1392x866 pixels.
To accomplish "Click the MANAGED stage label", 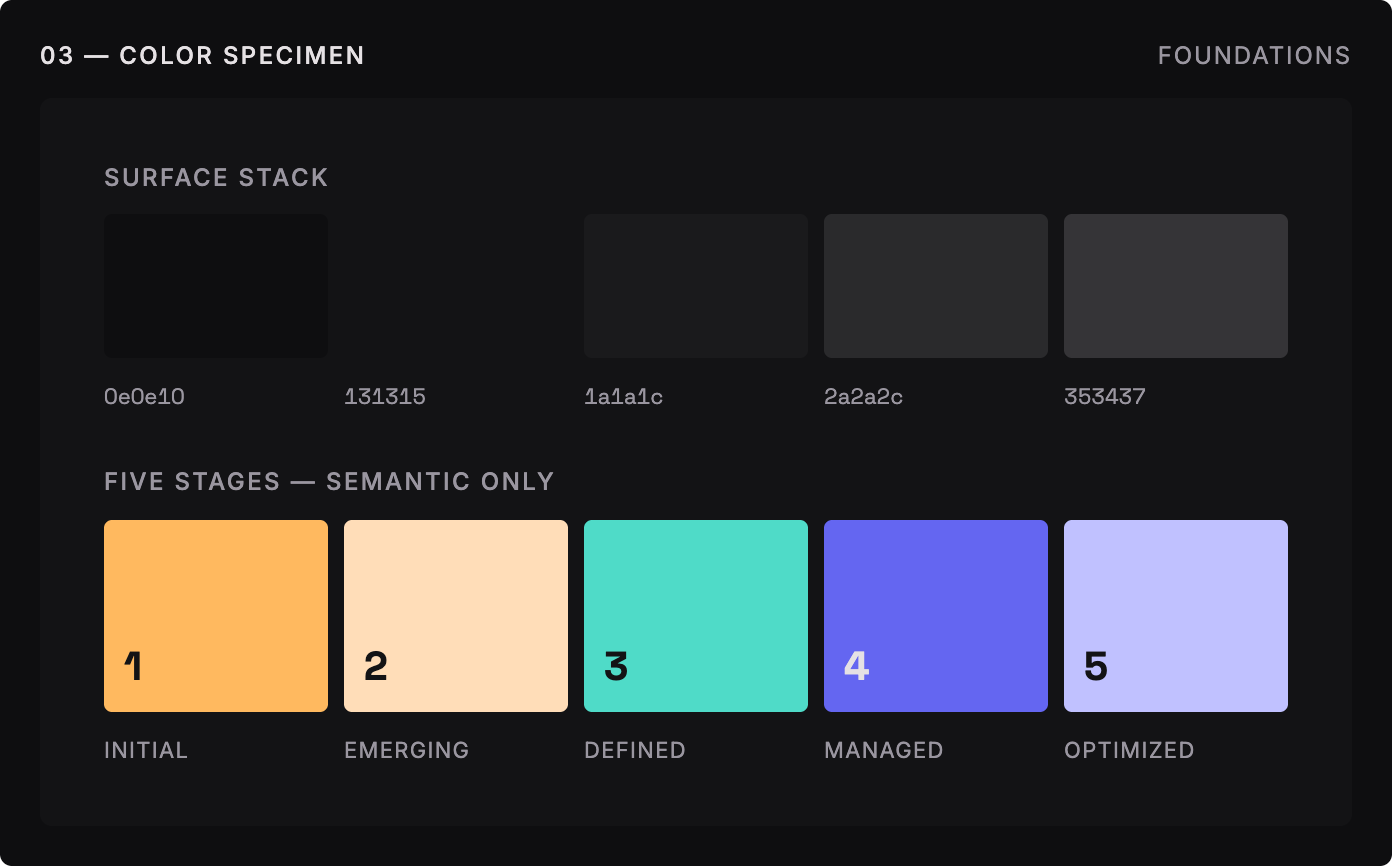I will 884,750.
